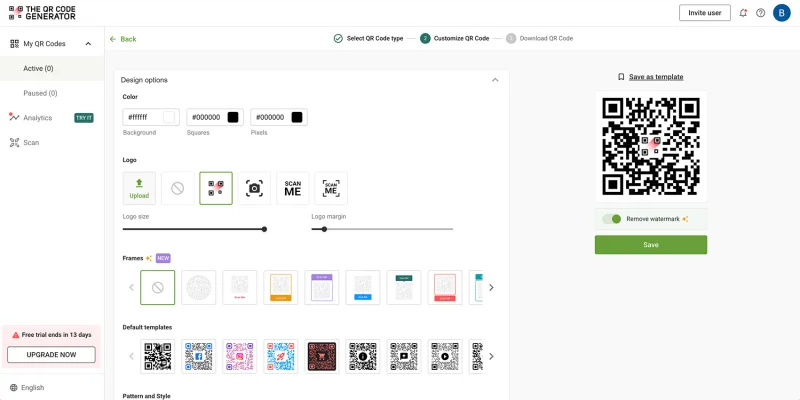The width and height of the screenshot is (800, 400).
Task: Choose the red bordered frame
Action: point(445,288)
